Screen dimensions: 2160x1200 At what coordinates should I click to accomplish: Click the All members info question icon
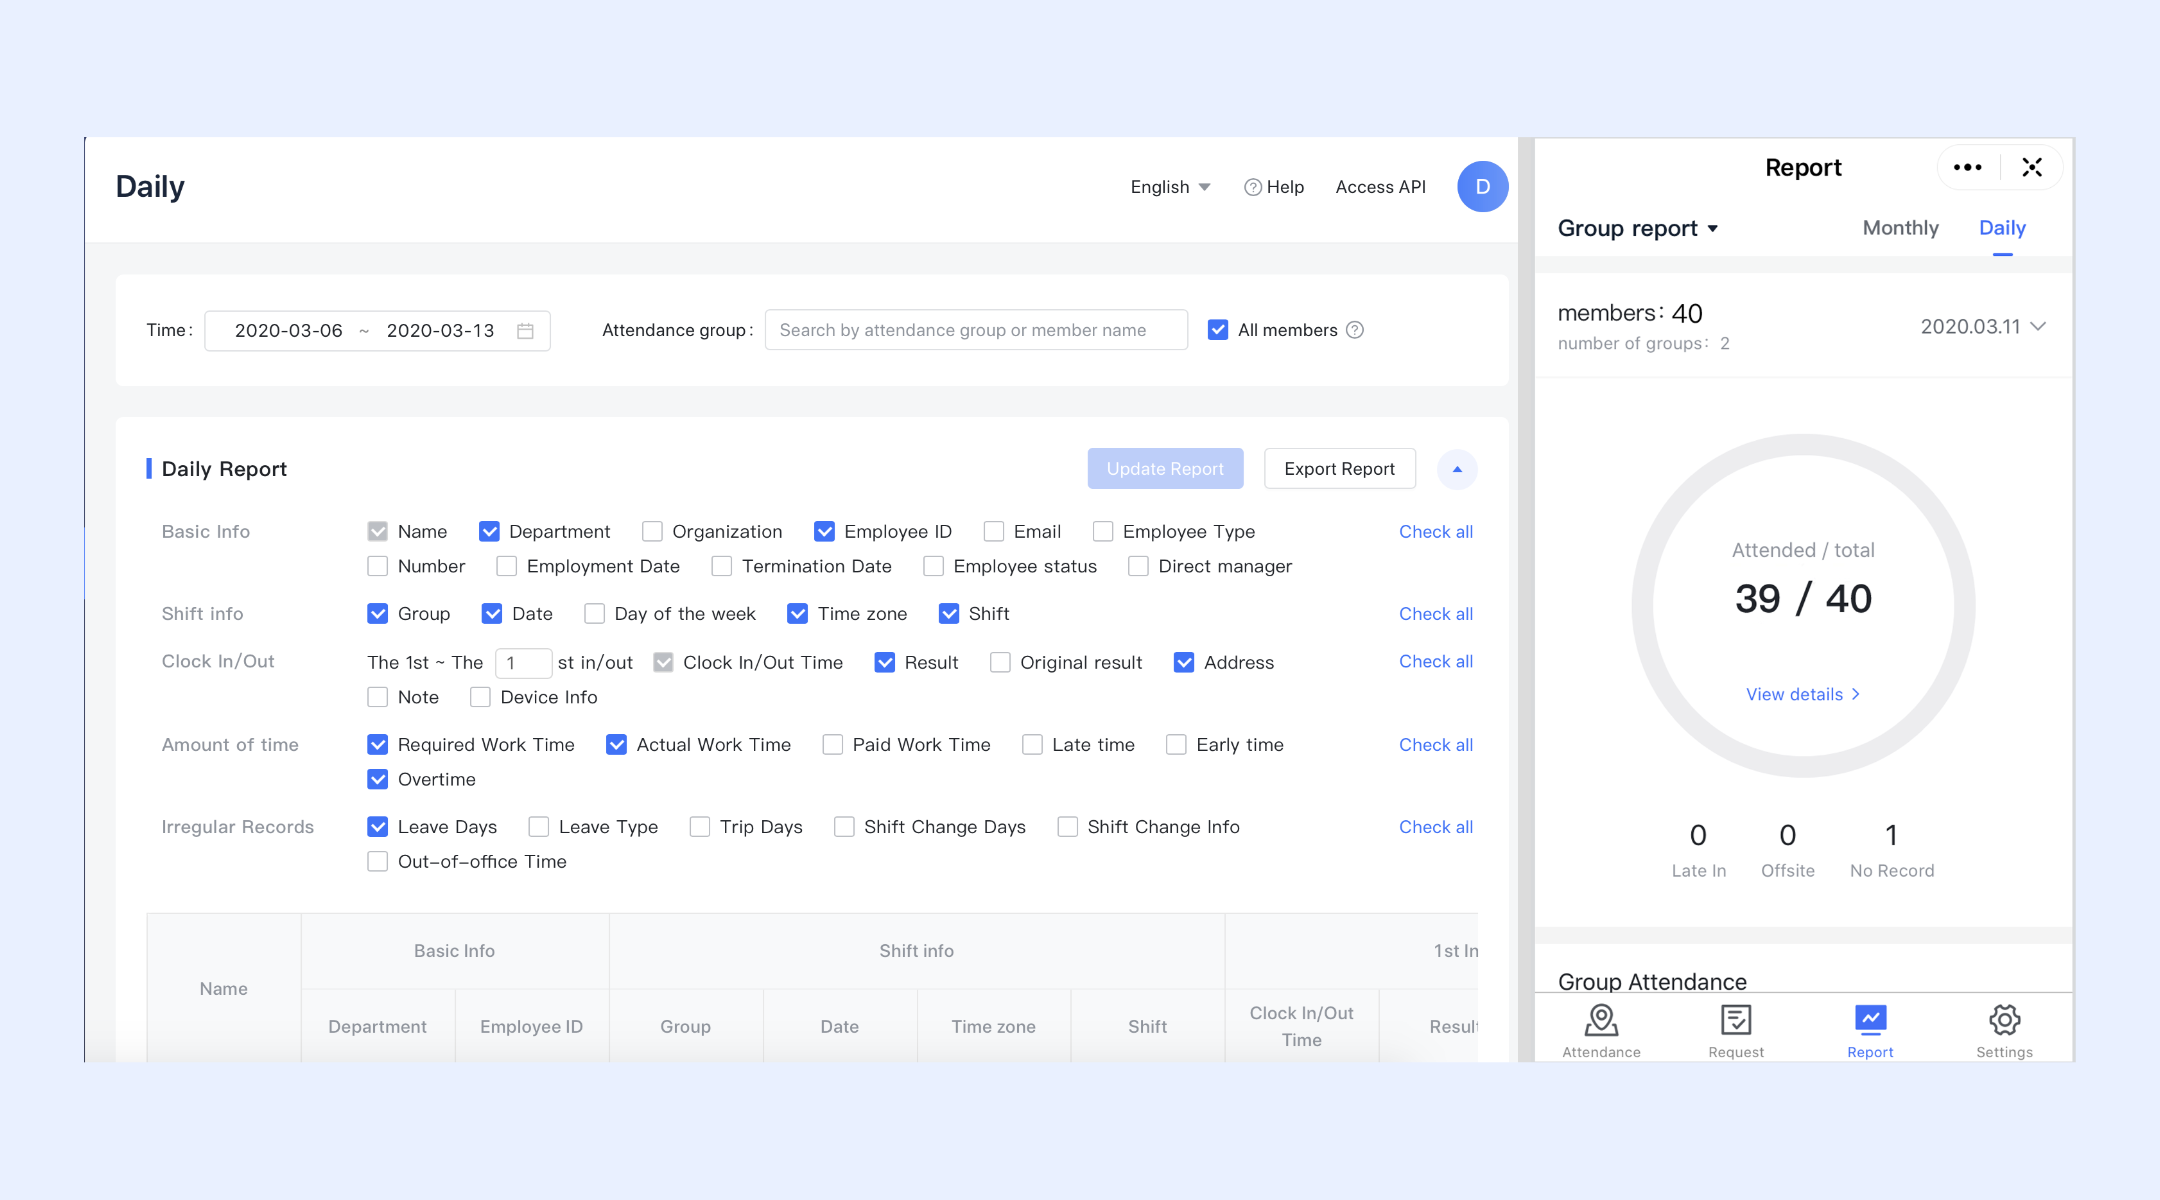click(1355, 330)
